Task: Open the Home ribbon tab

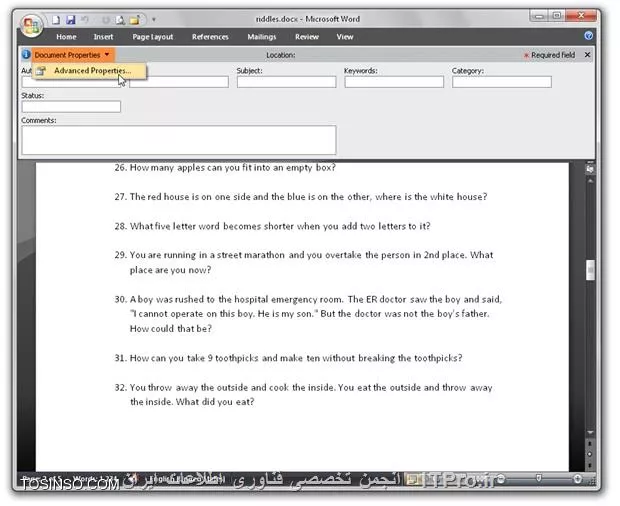Action: tap(66, 37)
